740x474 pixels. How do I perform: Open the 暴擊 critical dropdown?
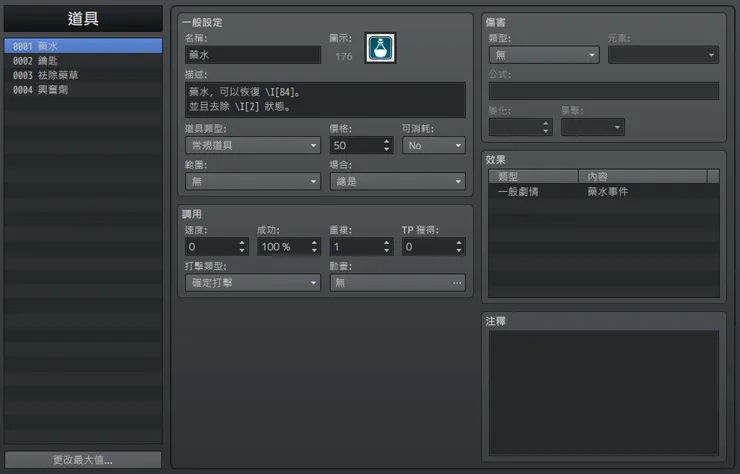click(593, 127)
